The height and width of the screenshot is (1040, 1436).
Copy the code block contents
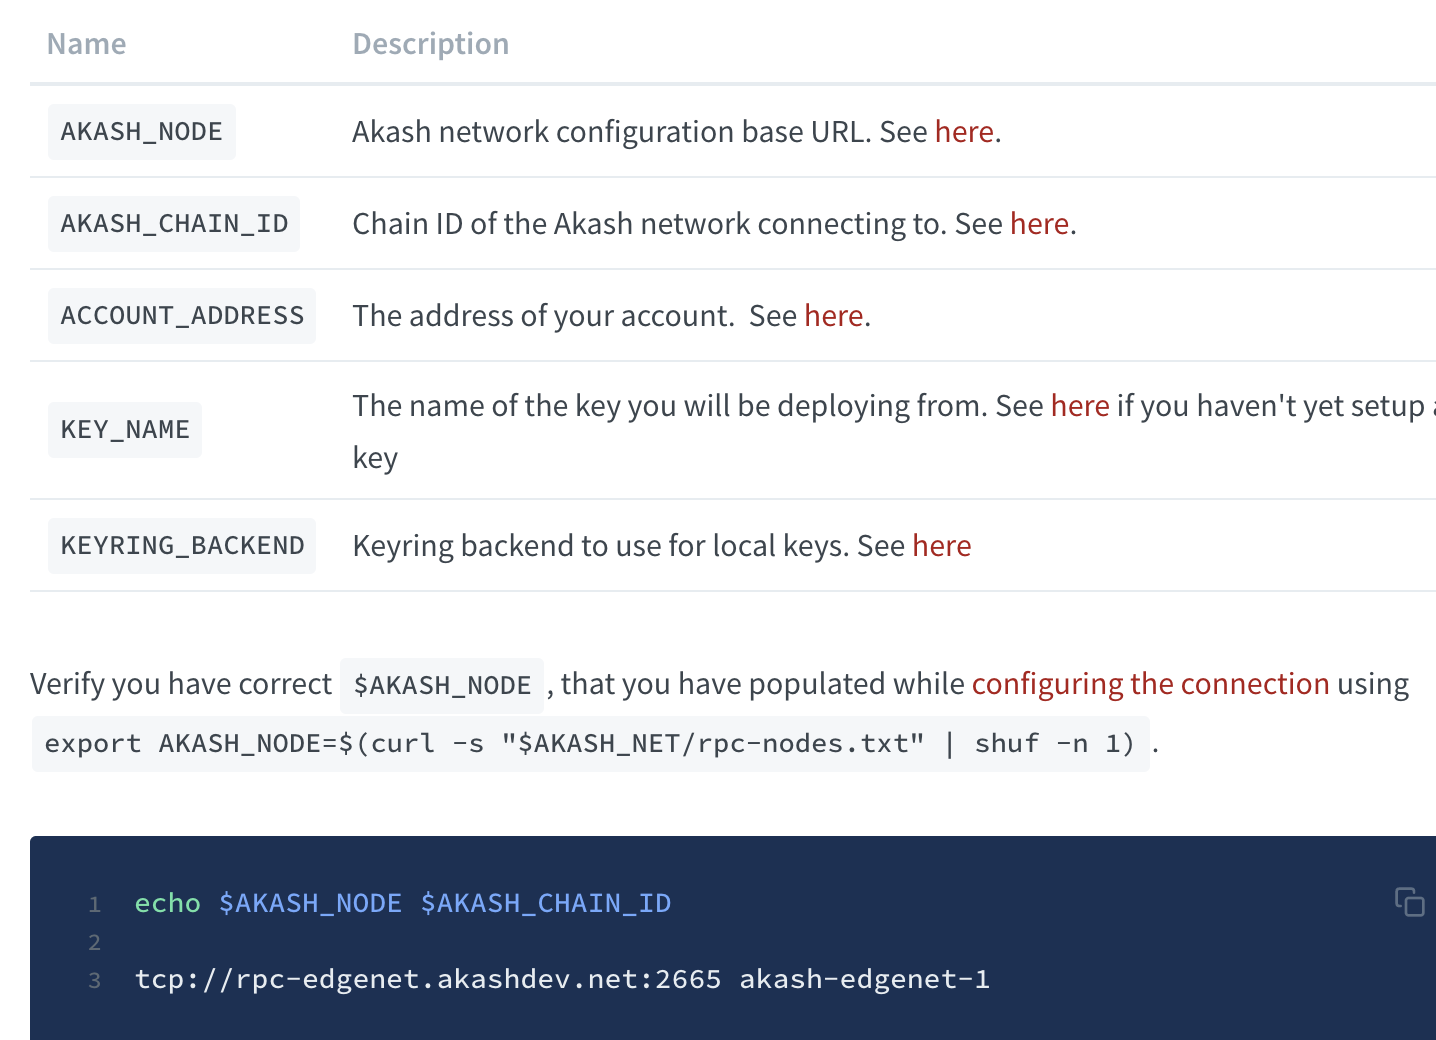coord(1409,901)
